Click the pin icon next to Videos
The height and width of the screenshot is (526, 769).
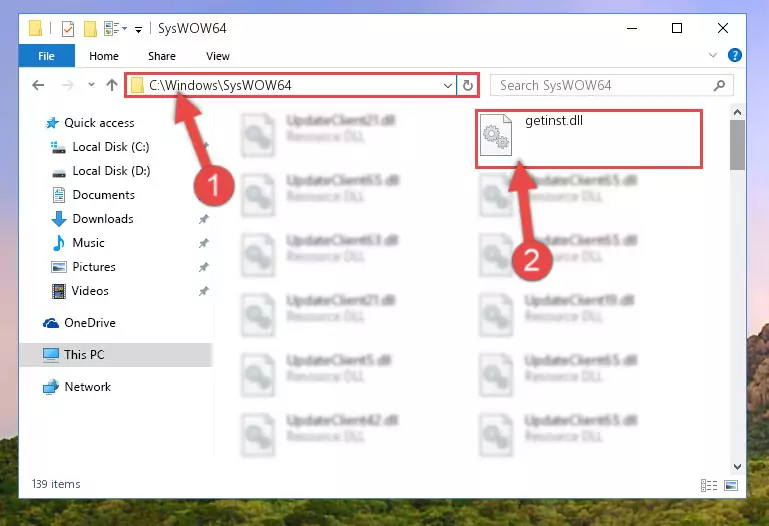point(204,291)
